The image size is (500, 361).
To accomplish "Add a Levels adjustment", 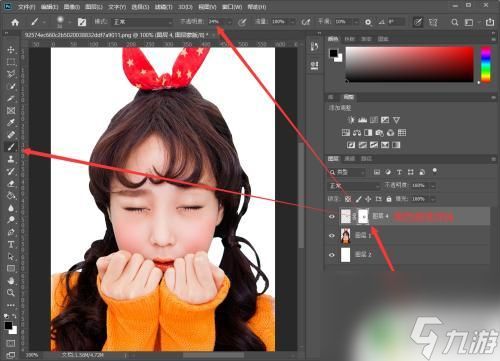I will [x=362, y=120].
